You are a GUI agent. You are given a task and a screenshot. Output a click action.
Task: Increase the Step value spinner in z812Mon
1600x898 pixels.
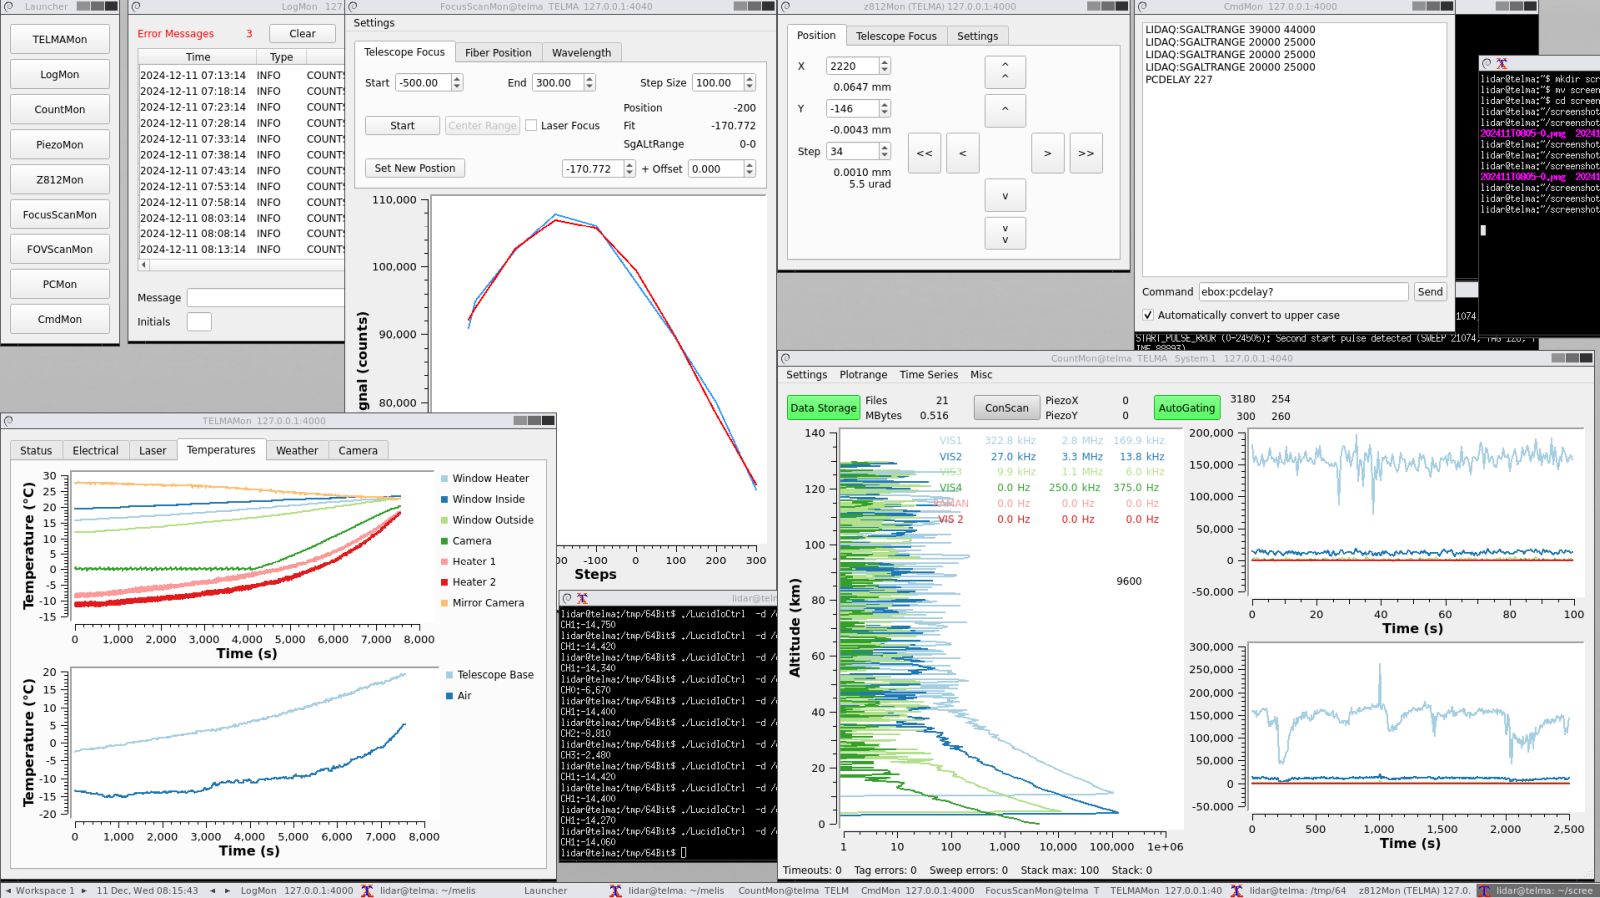(x=884, y=147)
